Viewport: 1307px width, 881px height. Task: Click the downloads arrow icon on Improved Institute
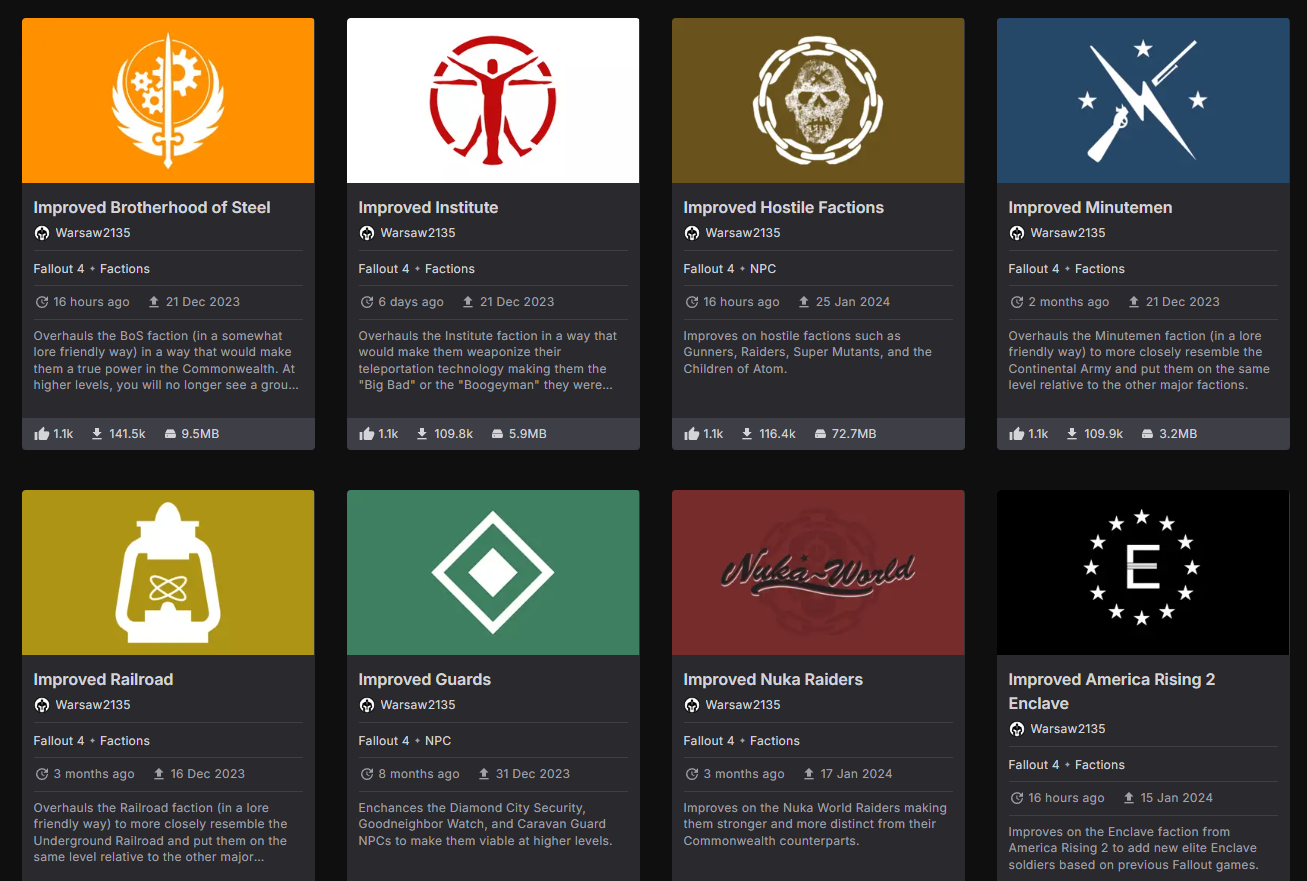(x=422, y=434)
